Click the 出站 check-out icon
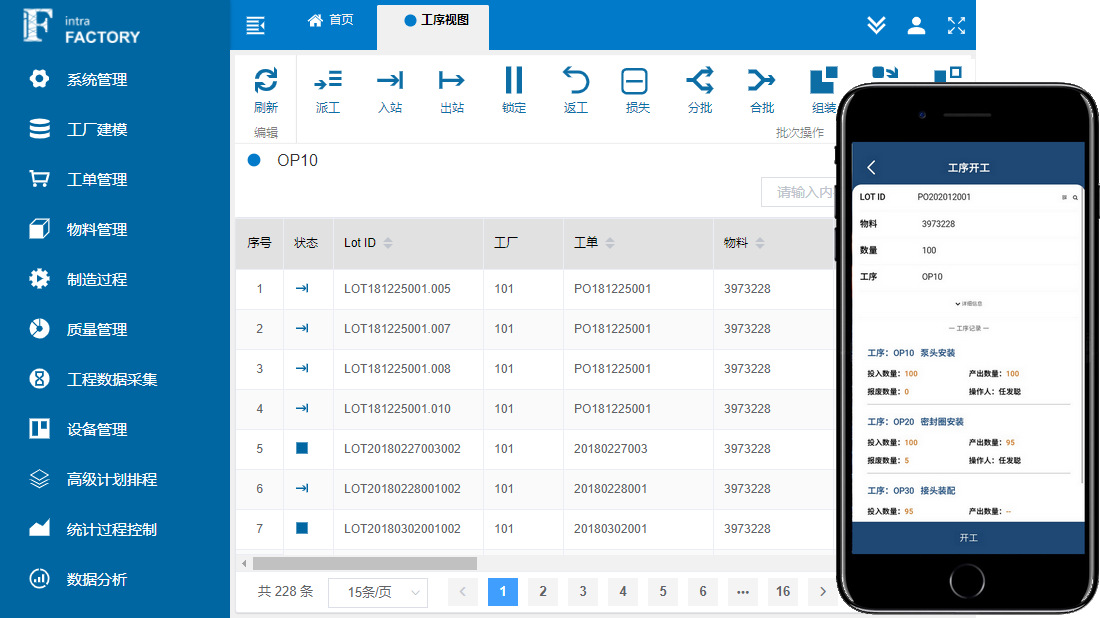1100x618 pixels. coord(452,81)
